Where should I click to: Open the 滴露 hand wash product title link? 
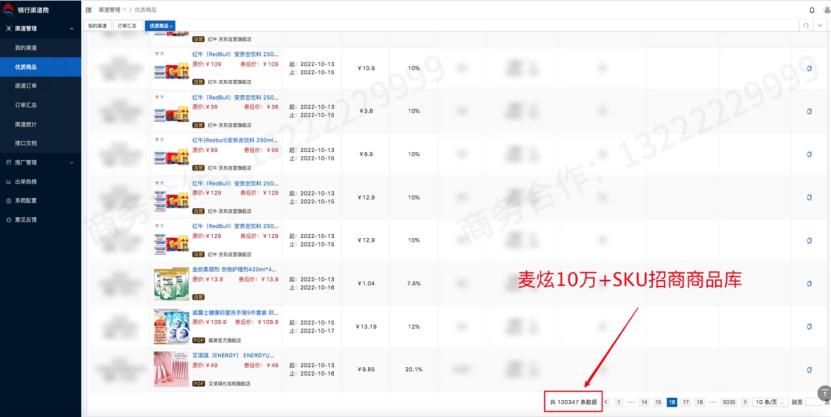pos(235,313)
